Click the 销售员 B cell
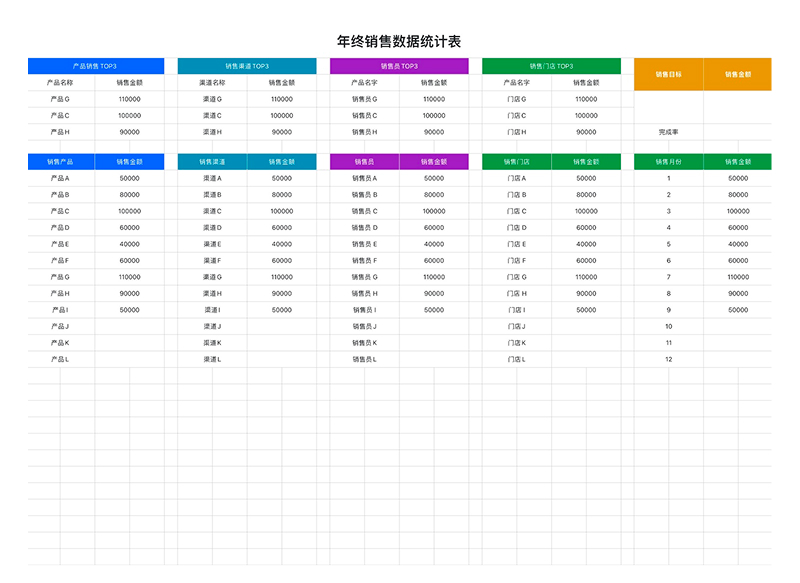Image resolution: width=800 pixels, height=583 pixels. 364,194
